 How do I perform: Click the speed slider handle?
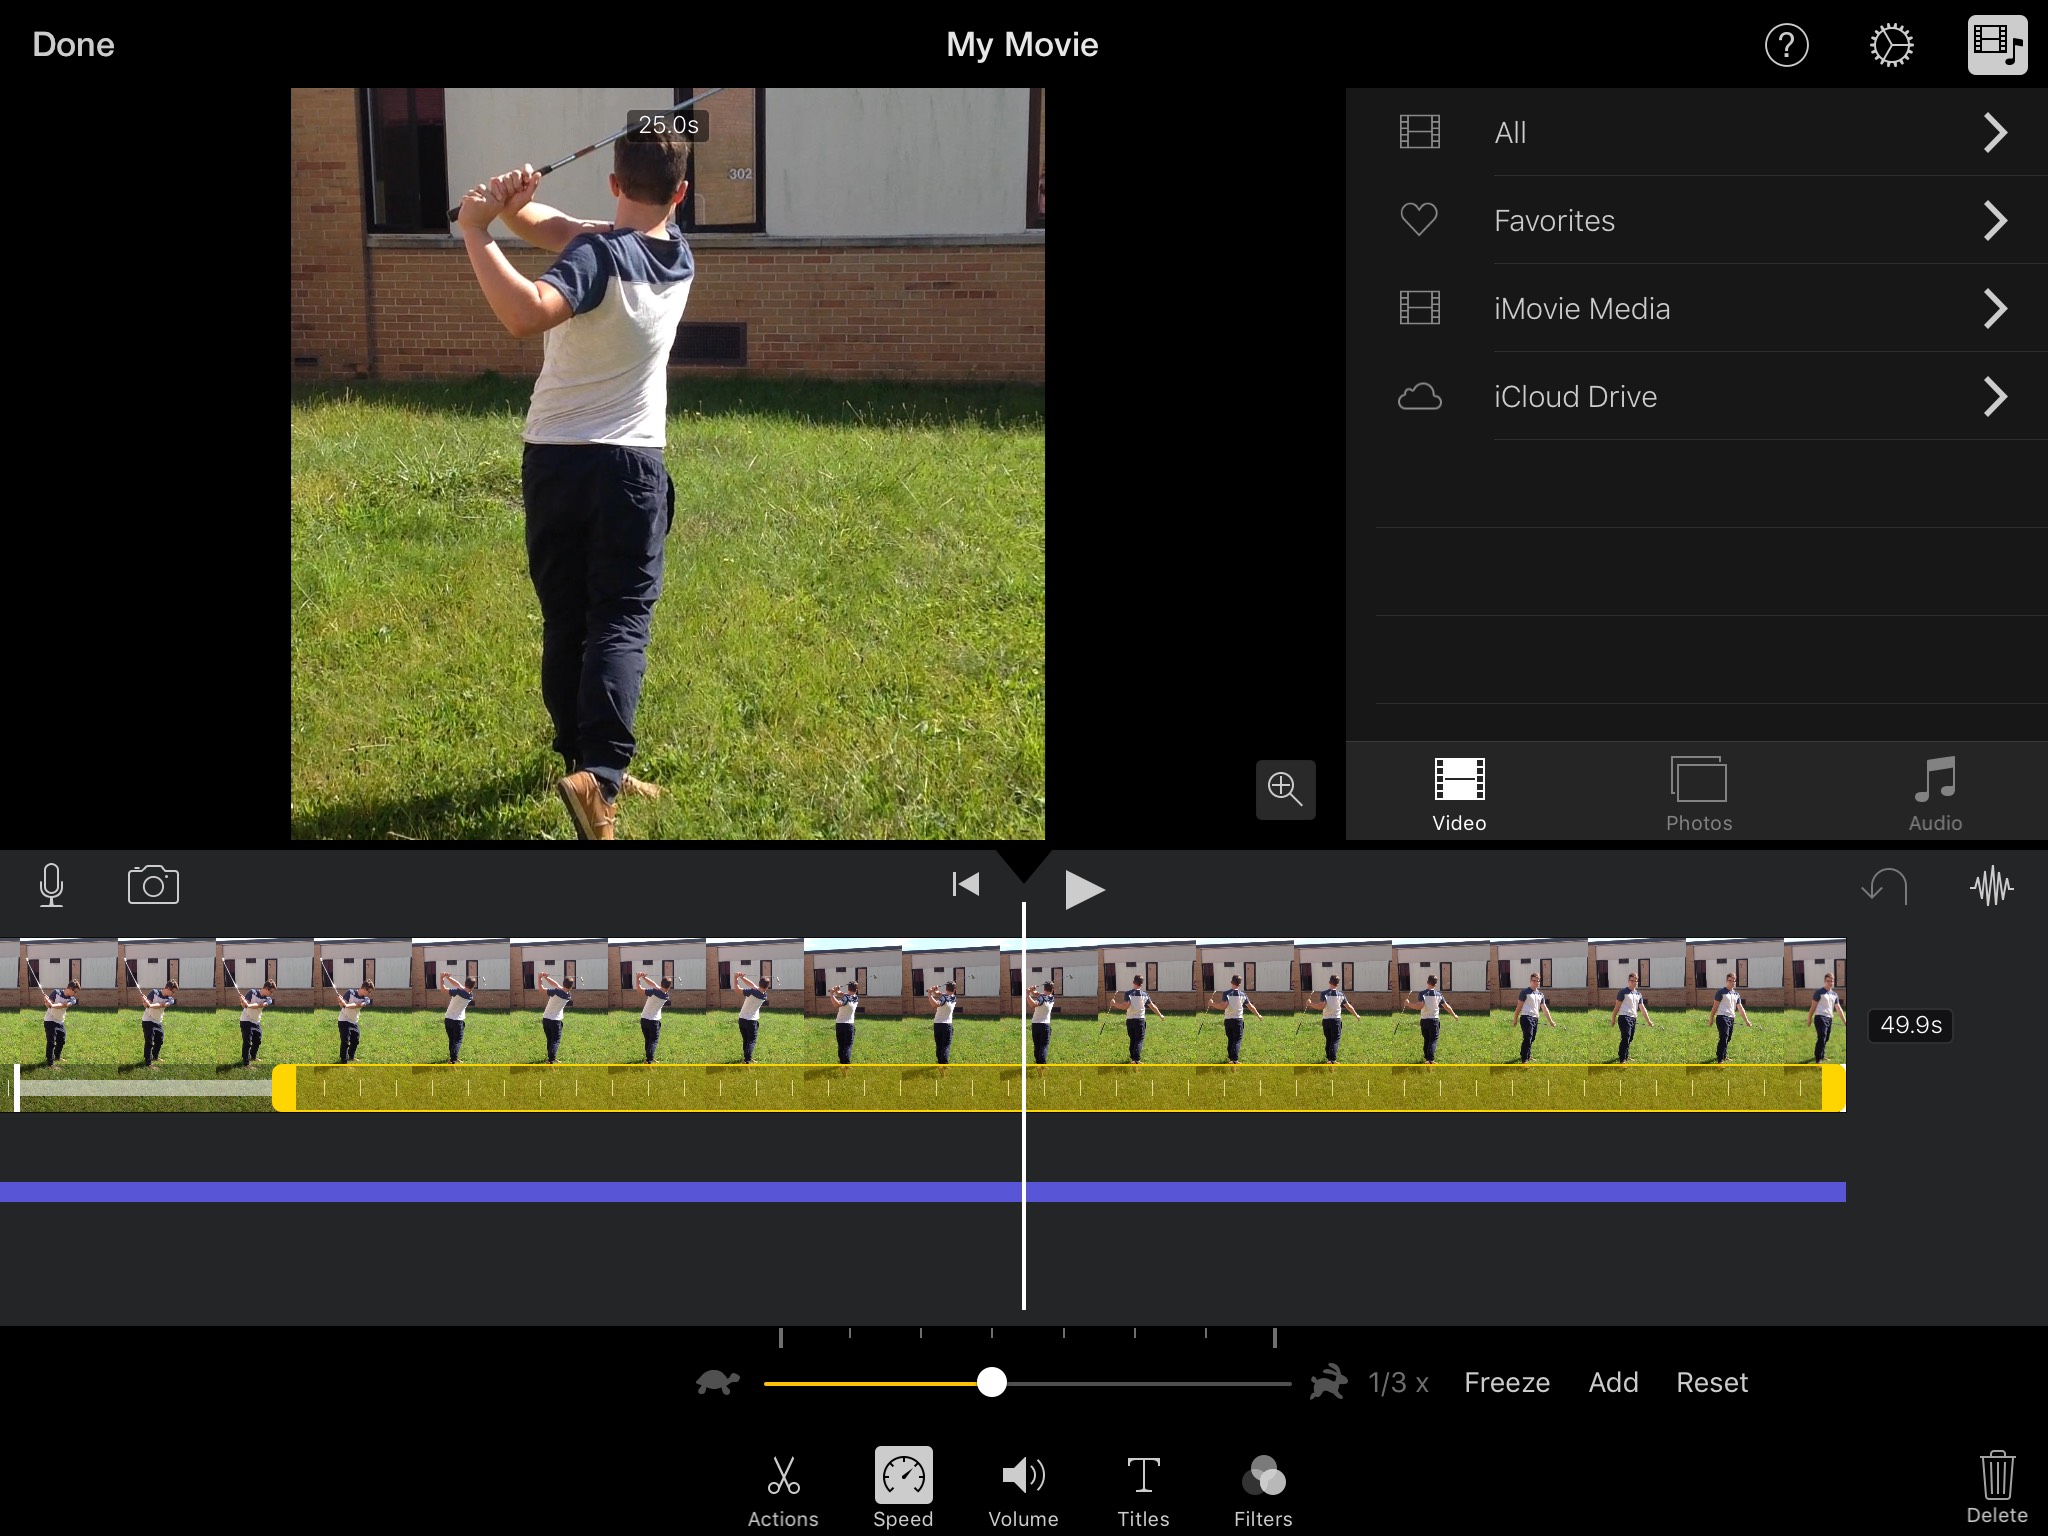[x=991, y=1383]
